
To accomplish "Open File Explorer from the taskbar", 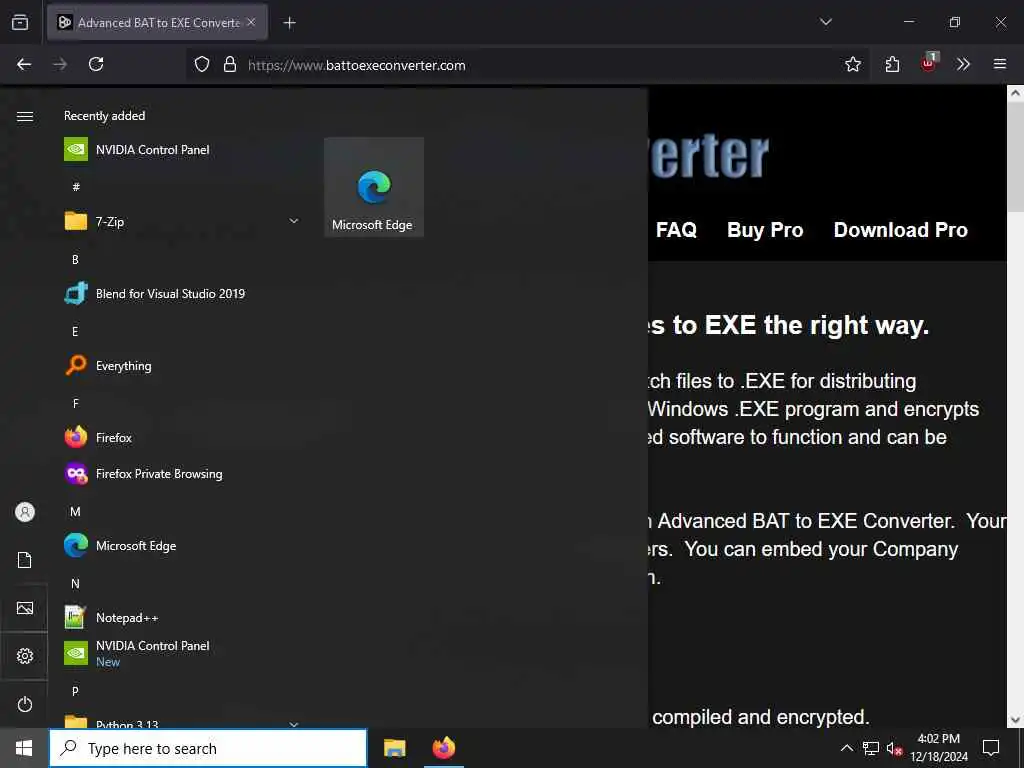I will coord(394,748).
